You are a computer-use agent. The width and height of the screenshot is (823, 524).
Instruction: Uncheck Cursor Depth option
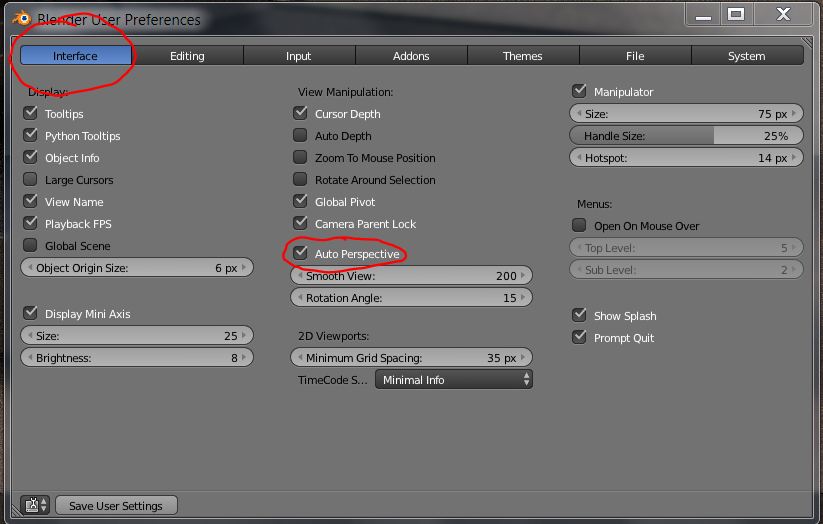click(x=300, y=113)
